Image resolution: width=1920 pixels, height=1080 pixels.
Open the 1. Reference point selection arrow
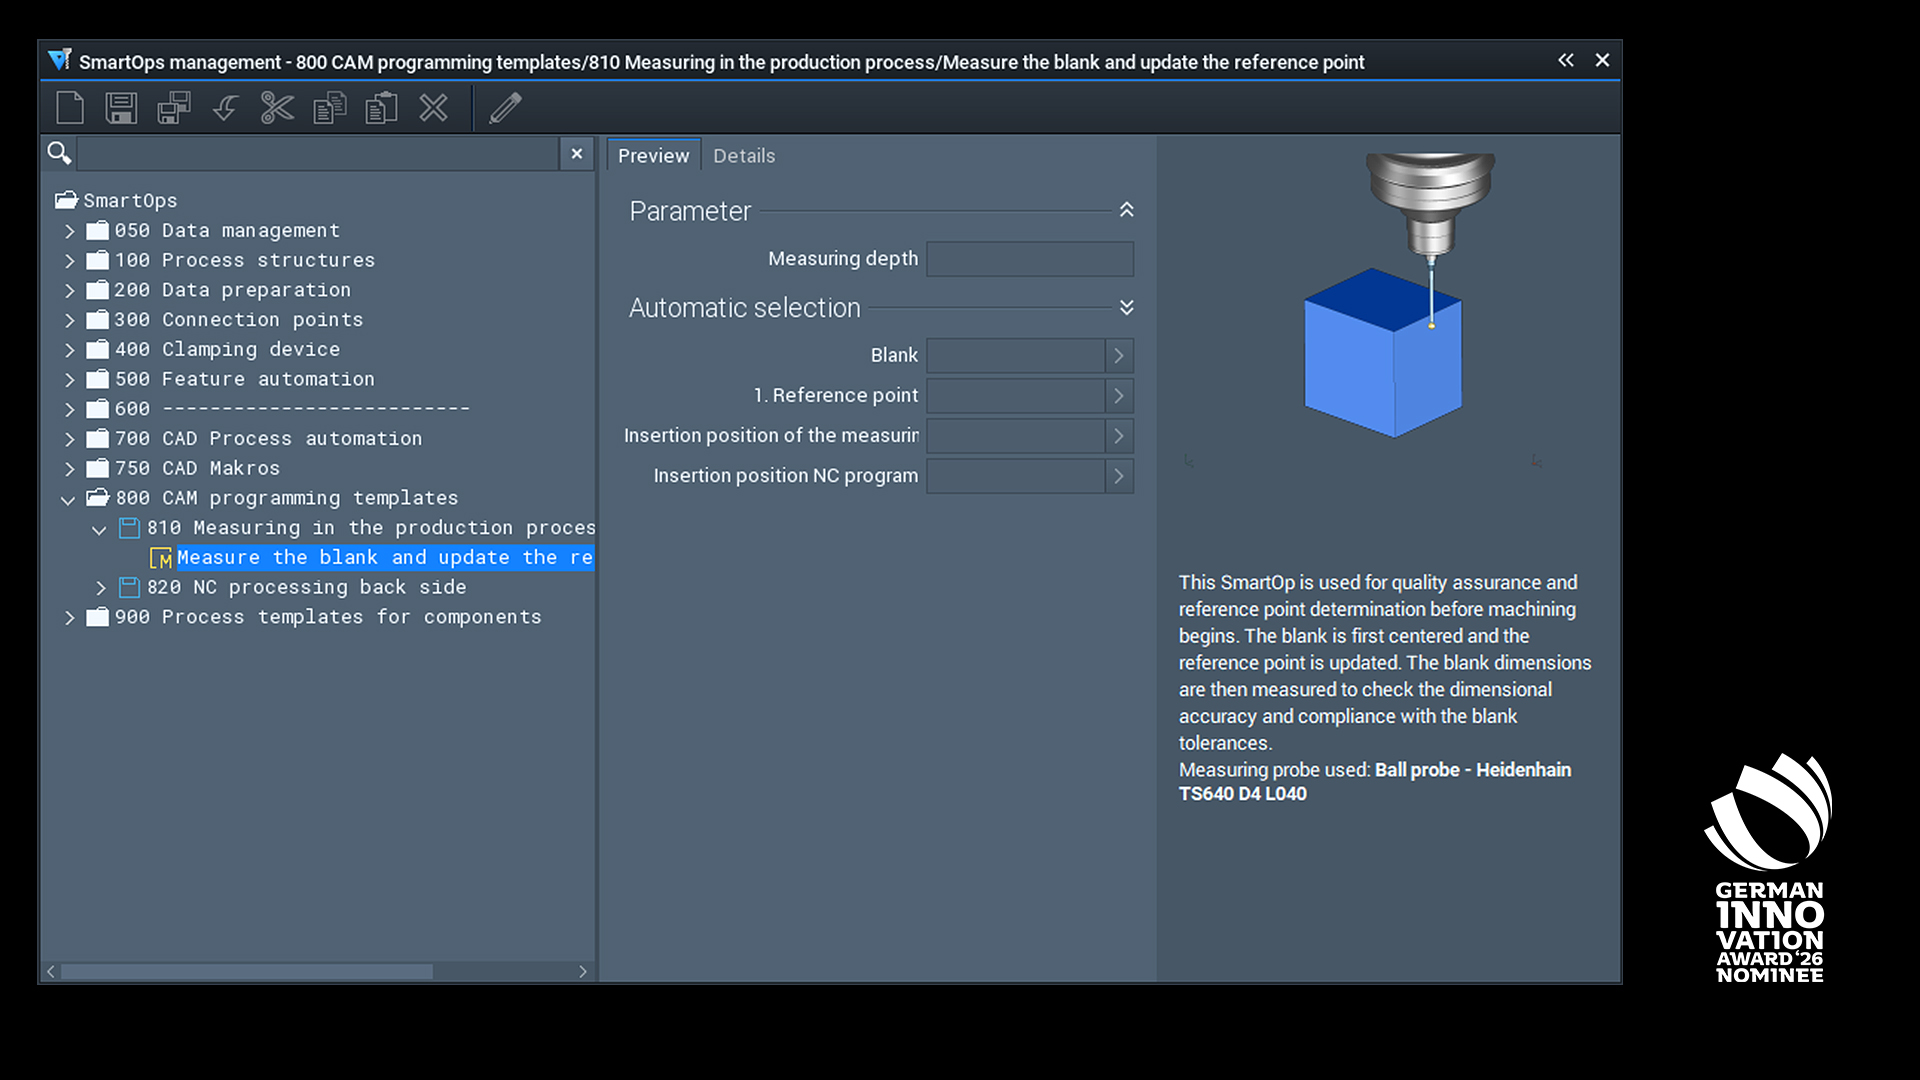1119,396
